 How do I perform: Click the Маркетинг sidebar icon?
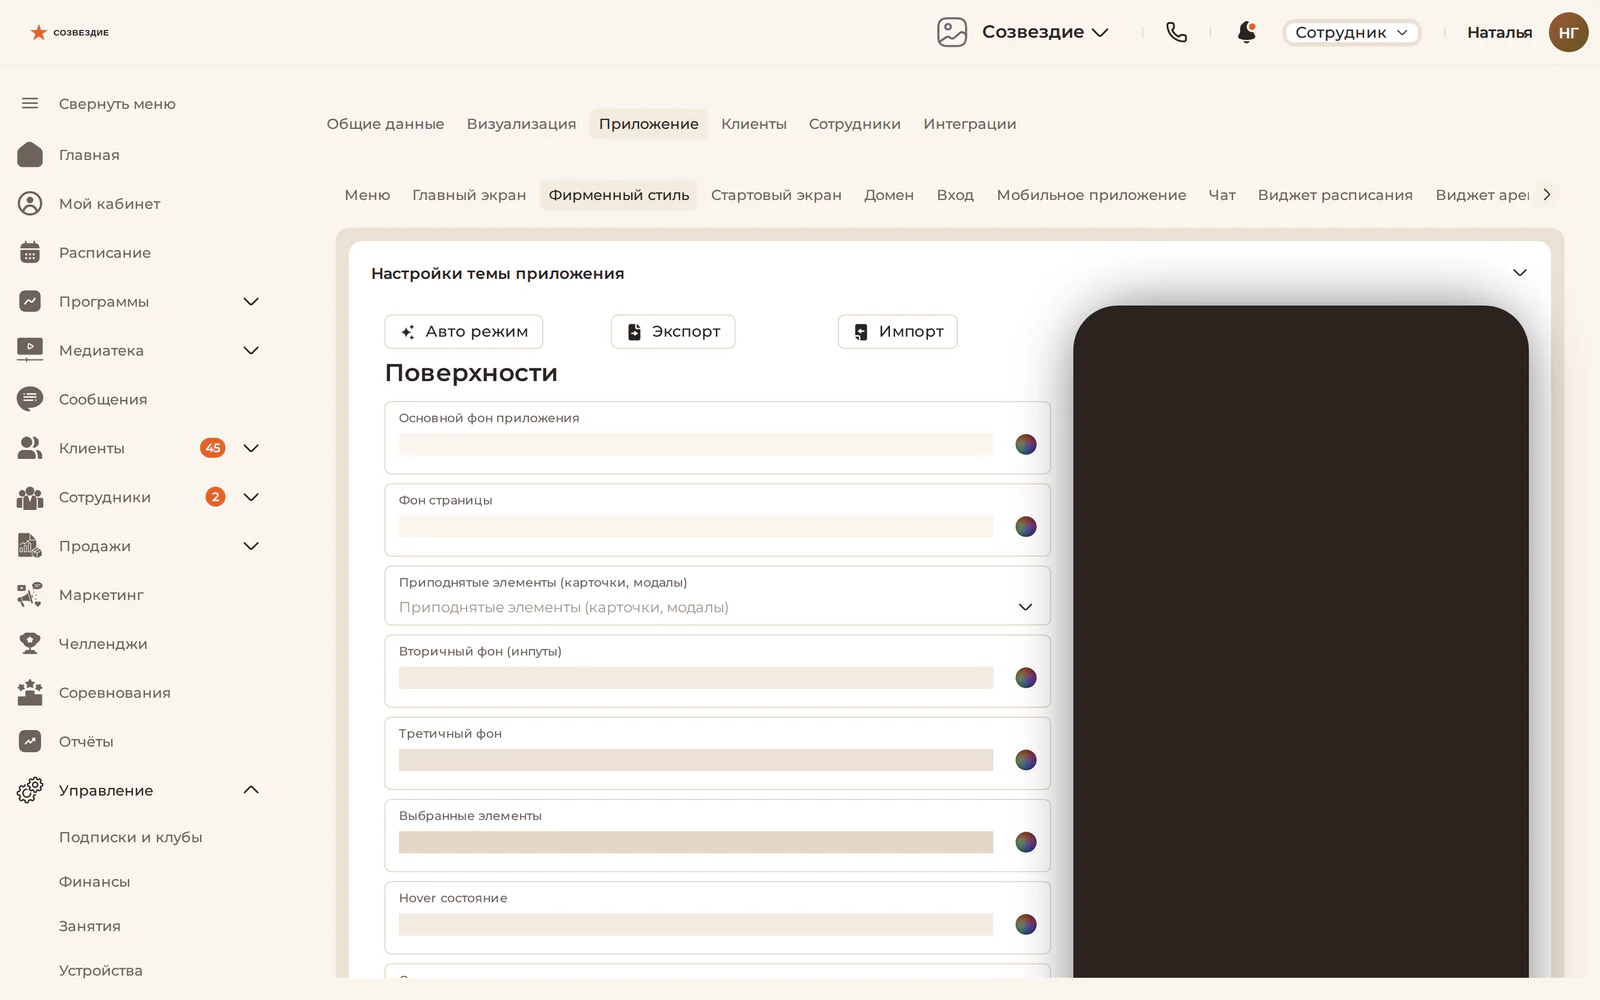(x=30, y=594)
